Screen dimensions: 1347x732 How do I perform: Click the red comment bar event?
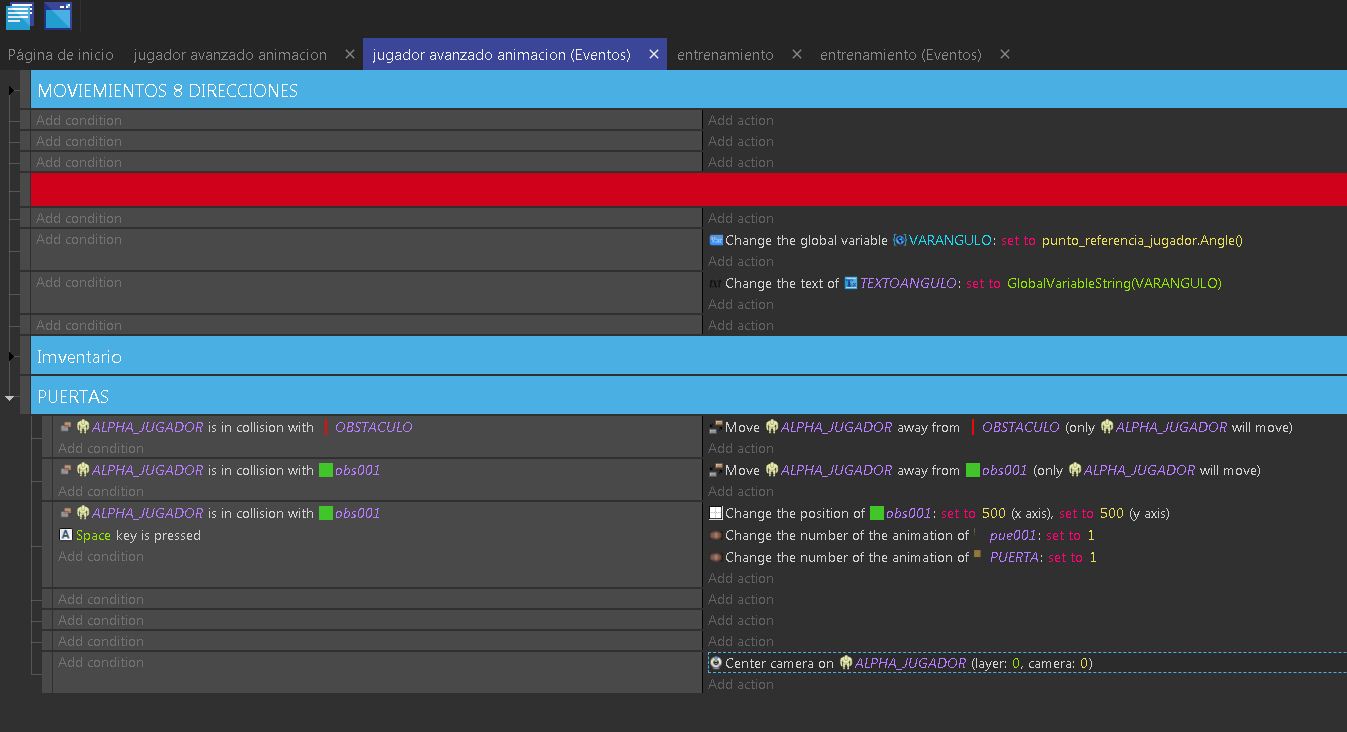(x=689, y=189)
